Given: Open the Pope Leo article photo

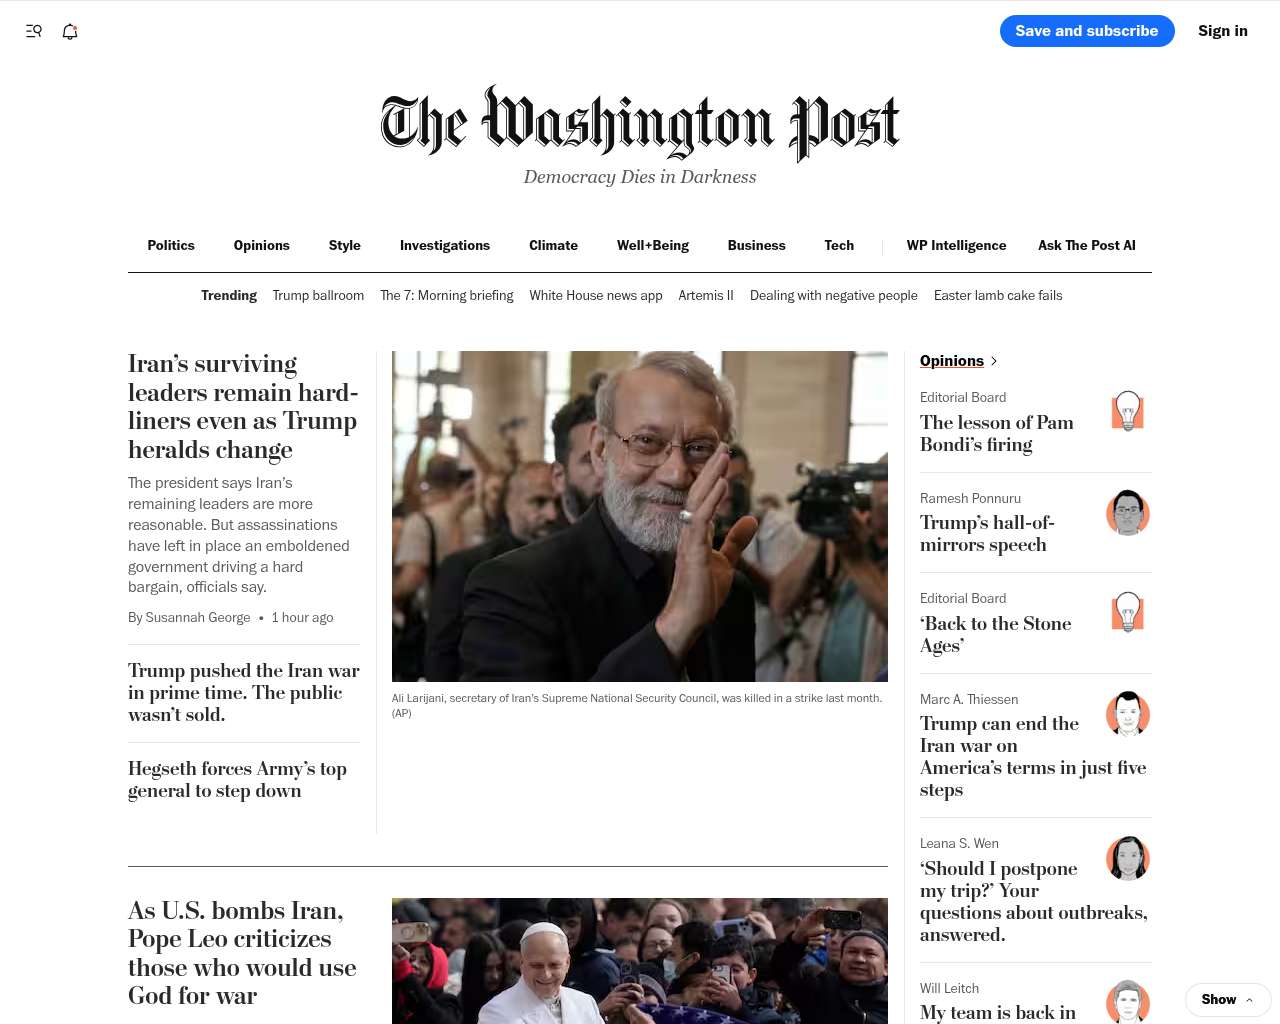Looking at the screenshot, I should (640, 961).
